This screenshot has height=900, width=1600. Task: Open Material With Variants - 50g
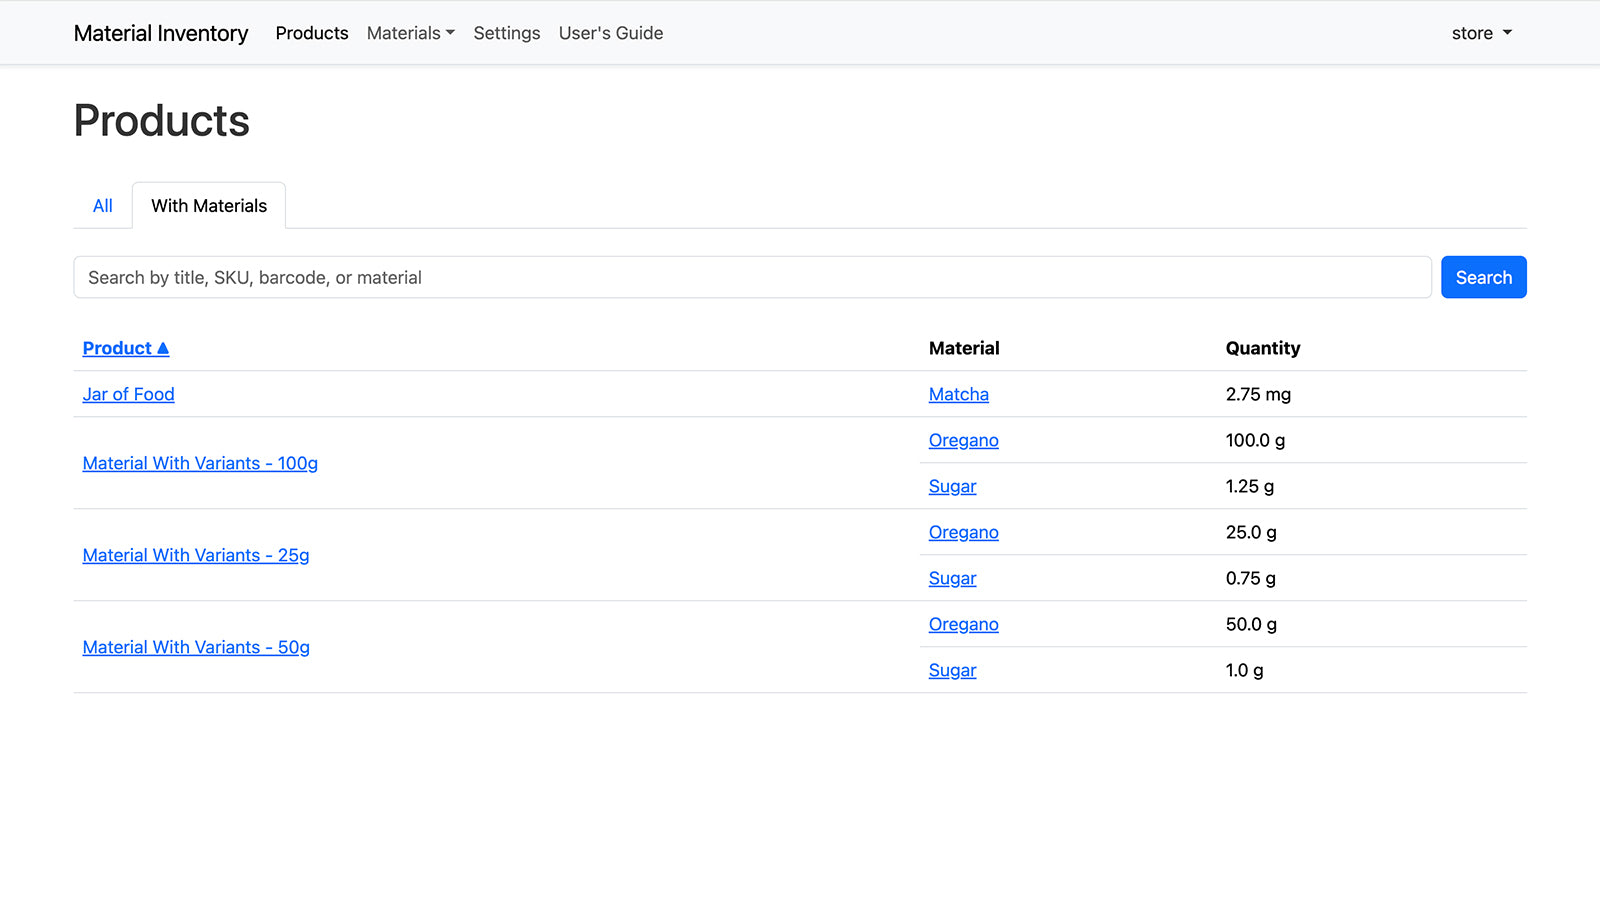click(196, 647)
